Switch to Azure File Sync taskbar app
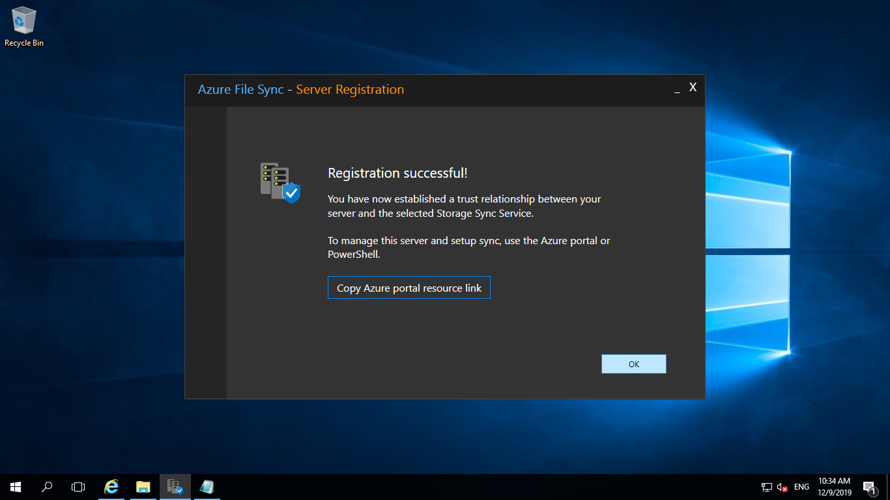This screenshot has width=890, height=500. [175, 487]
